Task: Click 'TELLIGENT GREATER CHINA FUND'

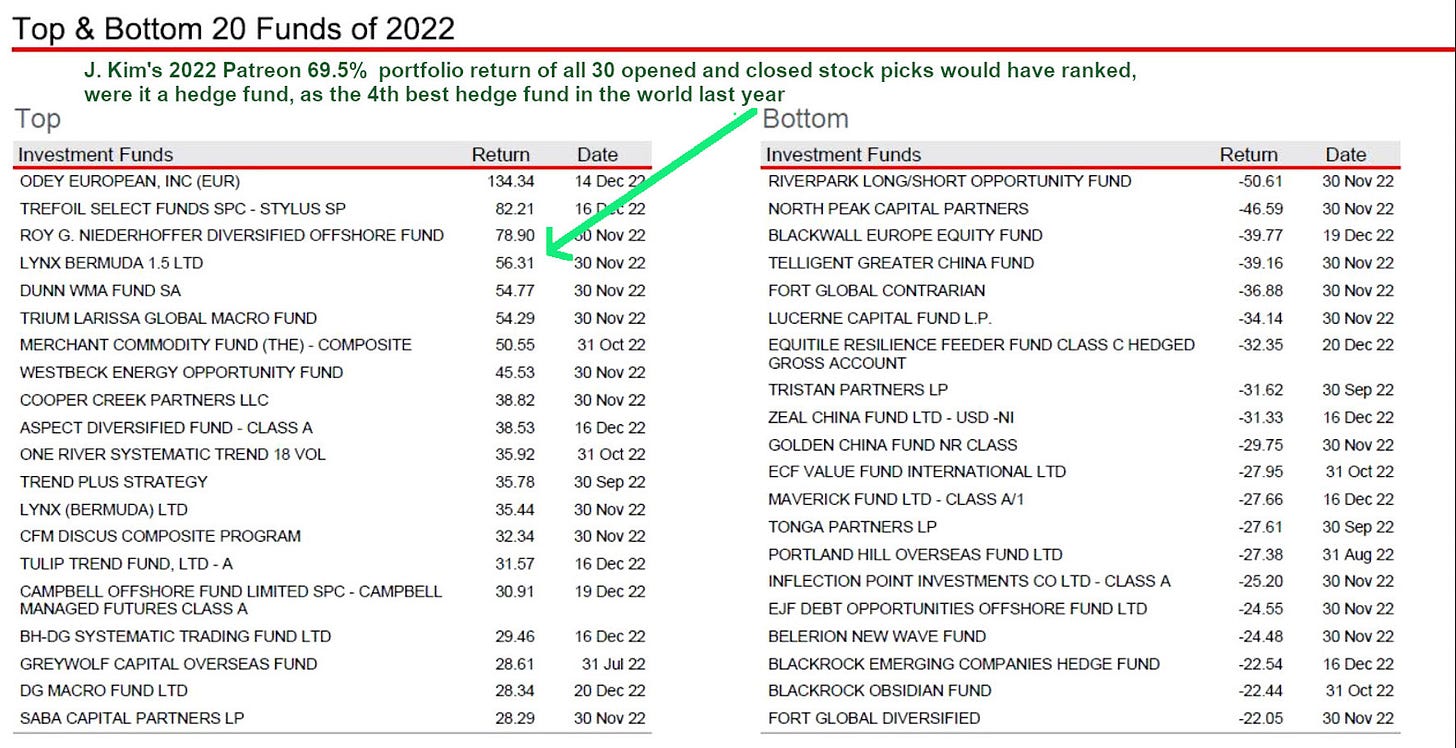Action: (x=901, y=263)
